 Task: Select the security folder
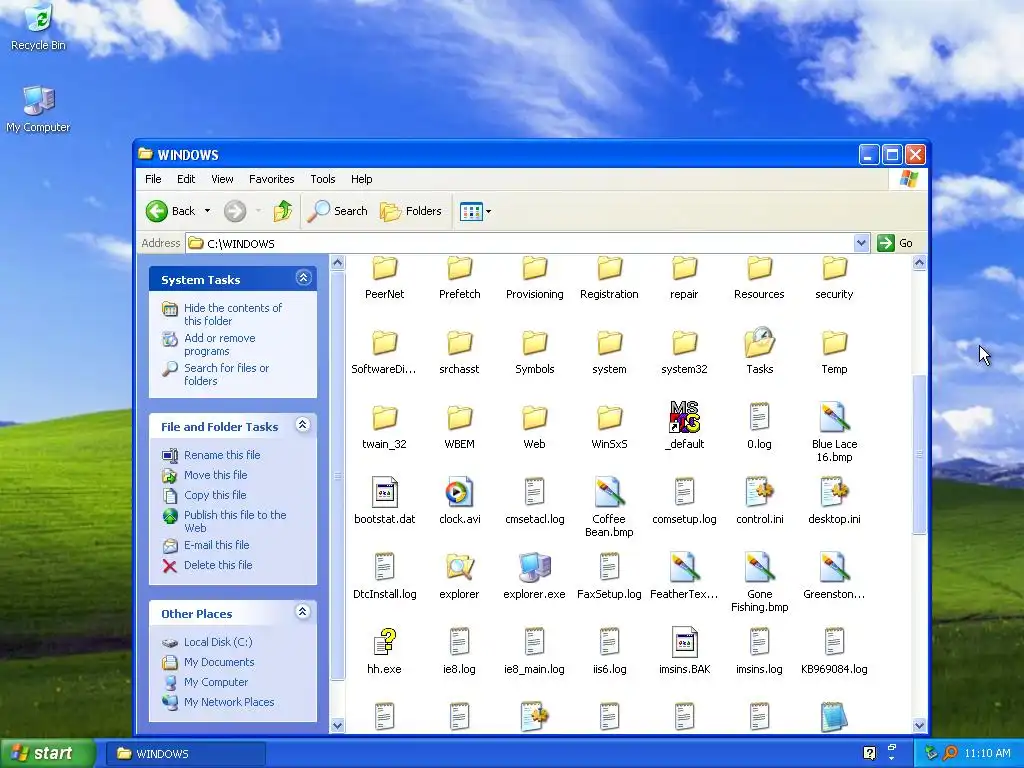[x=834, y=278]
